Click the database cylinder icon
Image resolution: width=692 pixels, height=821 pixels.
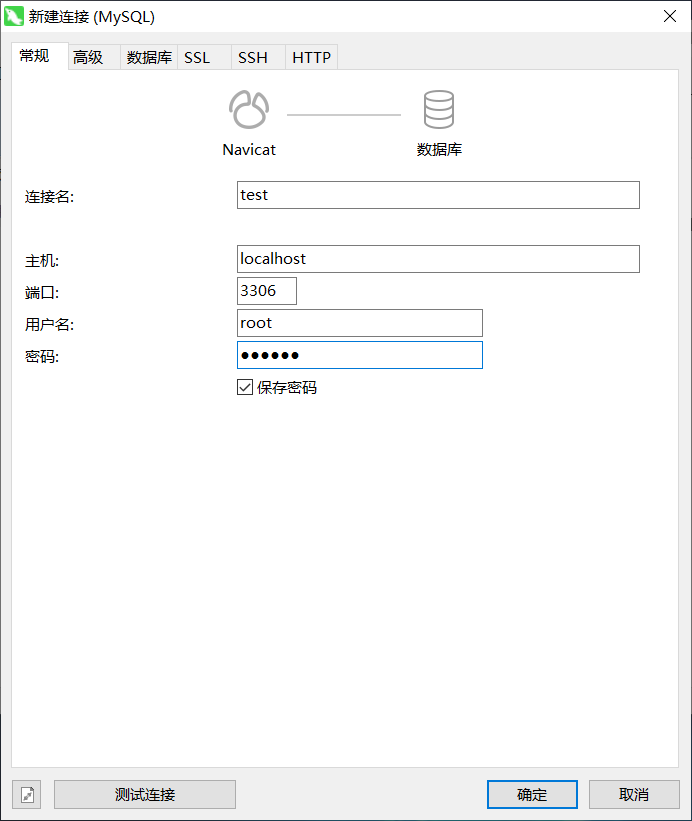438,110
